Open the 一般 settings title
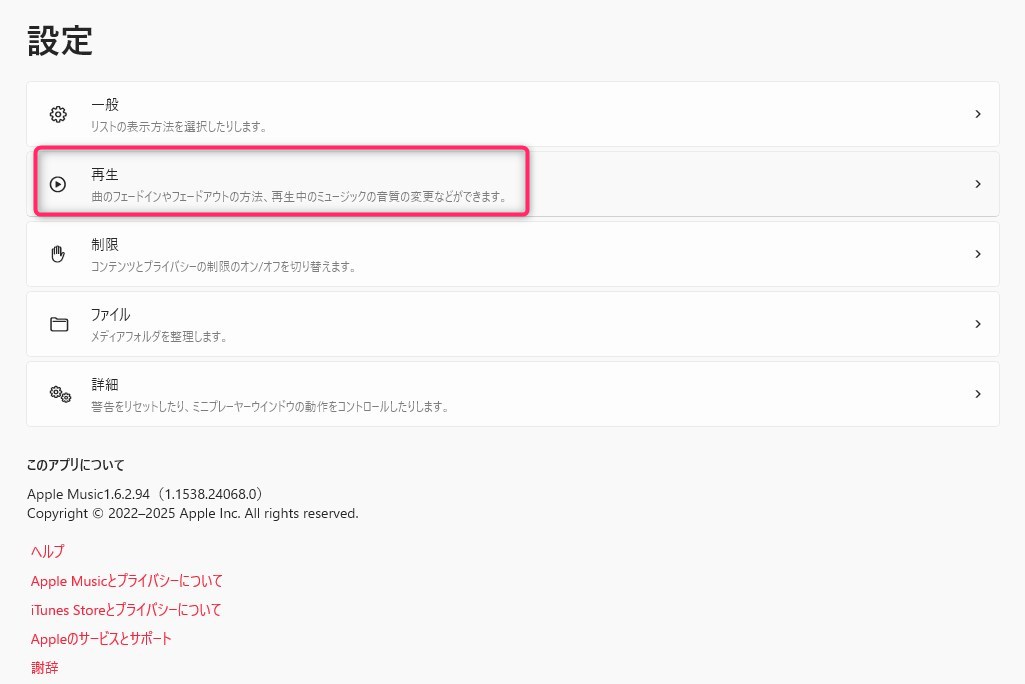 click(x=105, y=104)
